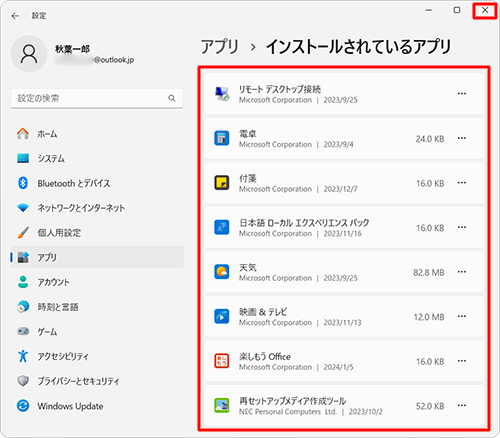Focus the 設定の検索 search field
Screen dimensions: 500x438
click(x=97, y=98)
